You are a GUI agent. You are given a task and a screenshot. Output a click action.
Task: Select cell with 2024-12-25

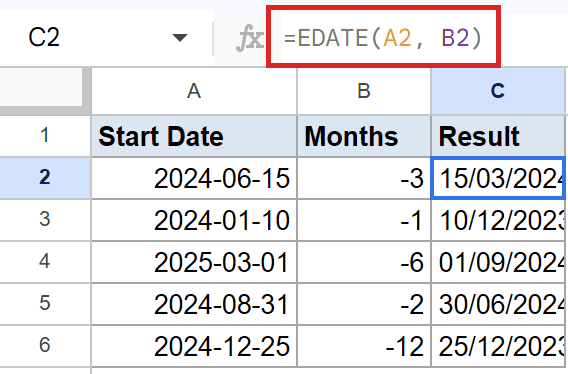[x=194, y=346]
